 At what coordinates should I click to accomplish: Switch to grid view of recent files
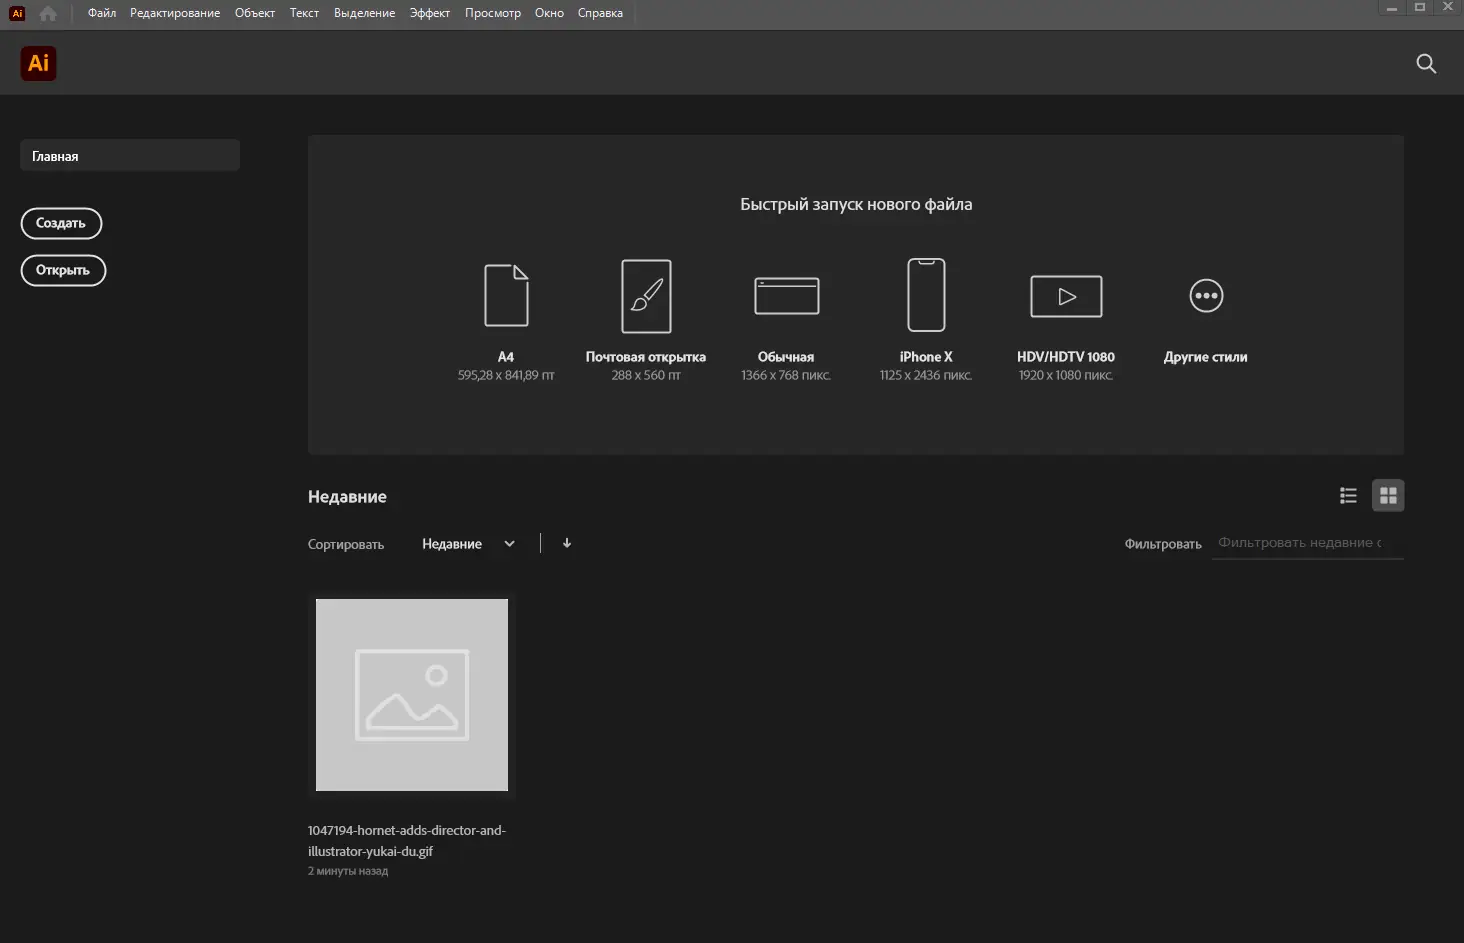pos(1388,495)
